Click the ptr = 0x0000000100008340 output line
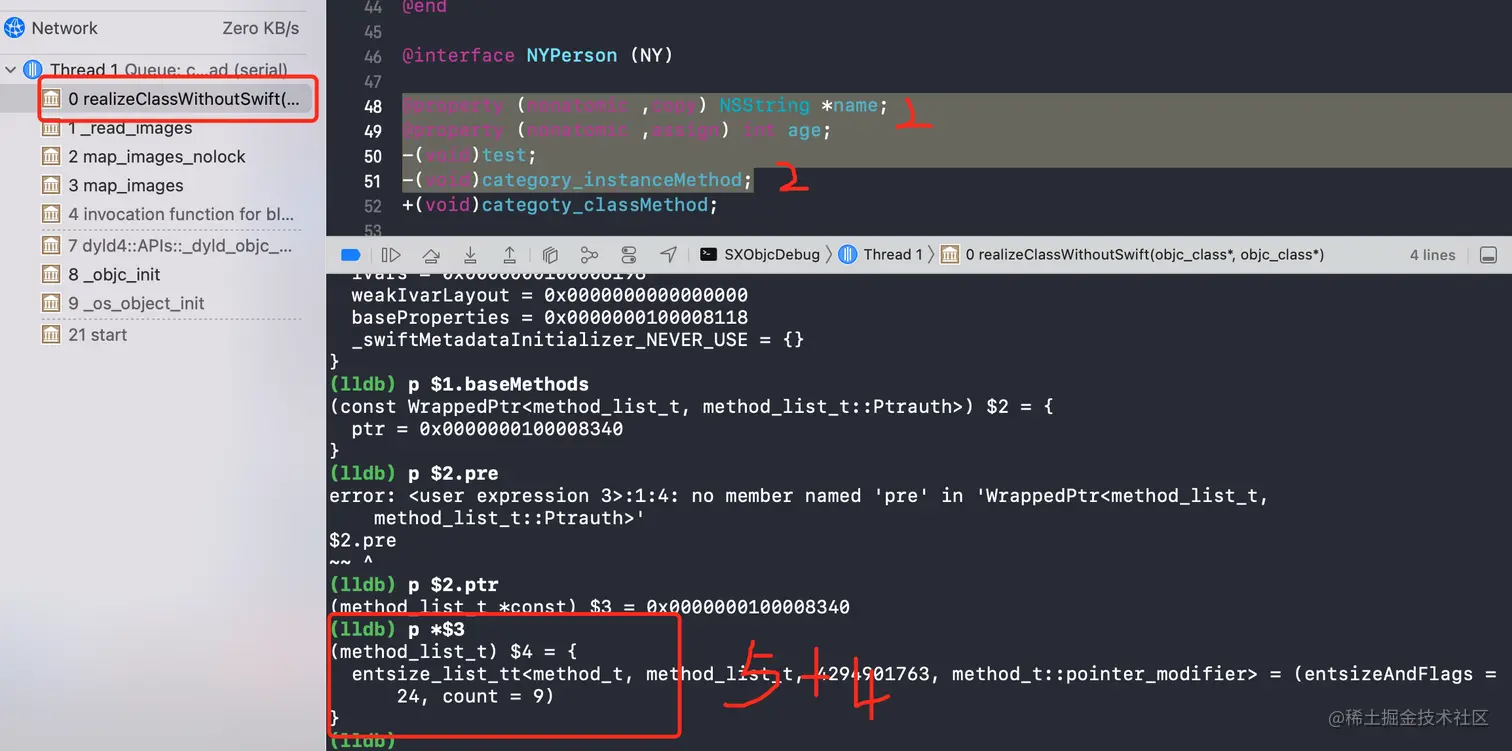Viewport: 1512px width, 751px height. [487, 429]
